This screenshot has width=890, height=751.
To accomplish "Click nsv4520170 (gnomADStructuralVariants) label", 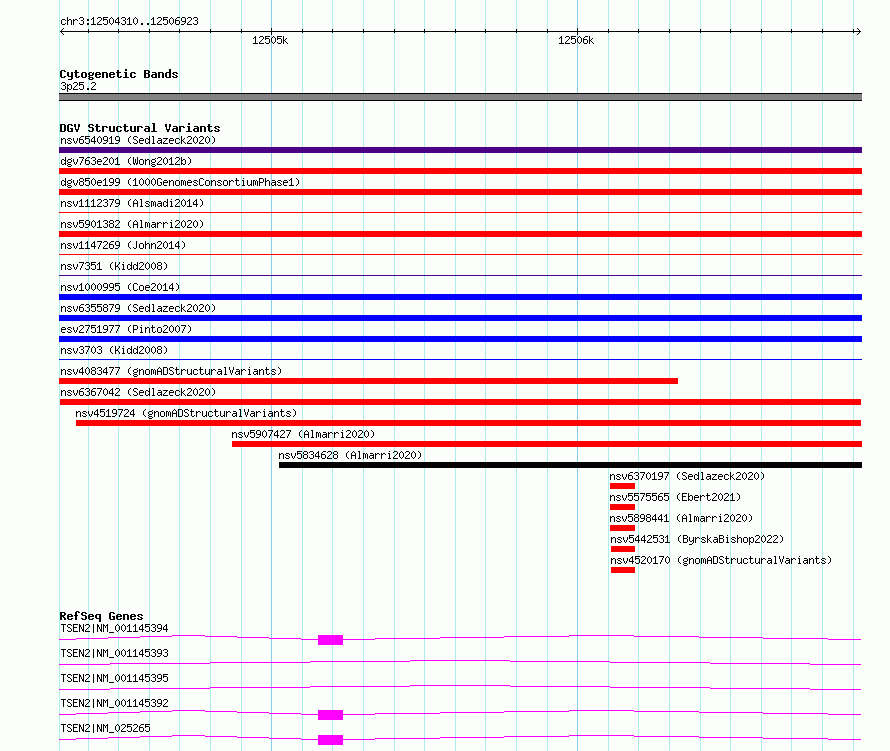I will click(721, 560).
